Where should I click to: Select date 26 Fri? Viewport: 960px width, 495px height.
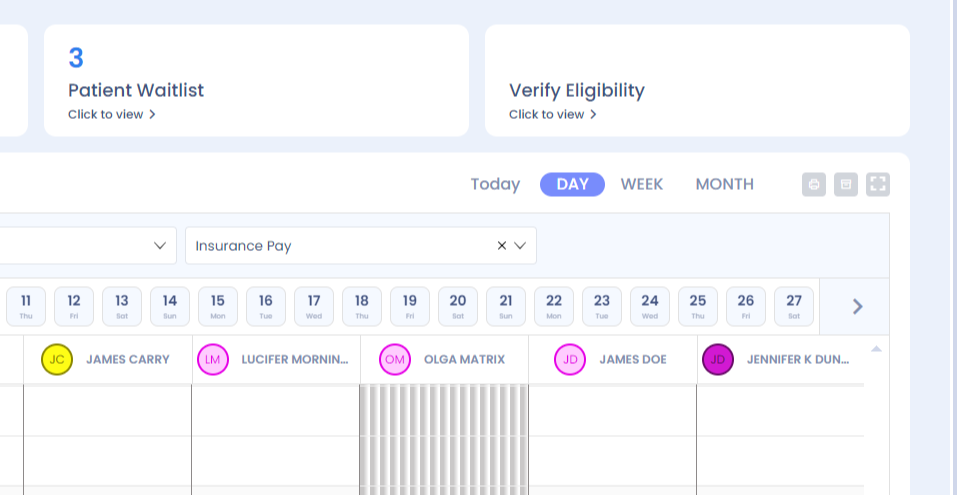click(746, 306)
